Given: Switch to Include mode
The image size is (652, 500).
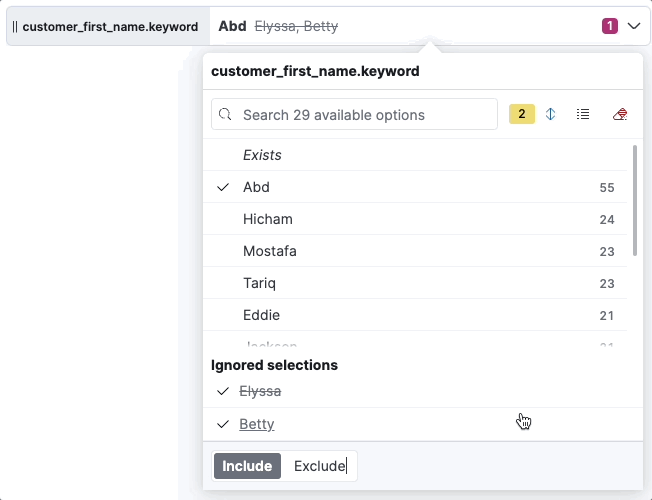Looking at the screenshot, I should pos(247,466).
